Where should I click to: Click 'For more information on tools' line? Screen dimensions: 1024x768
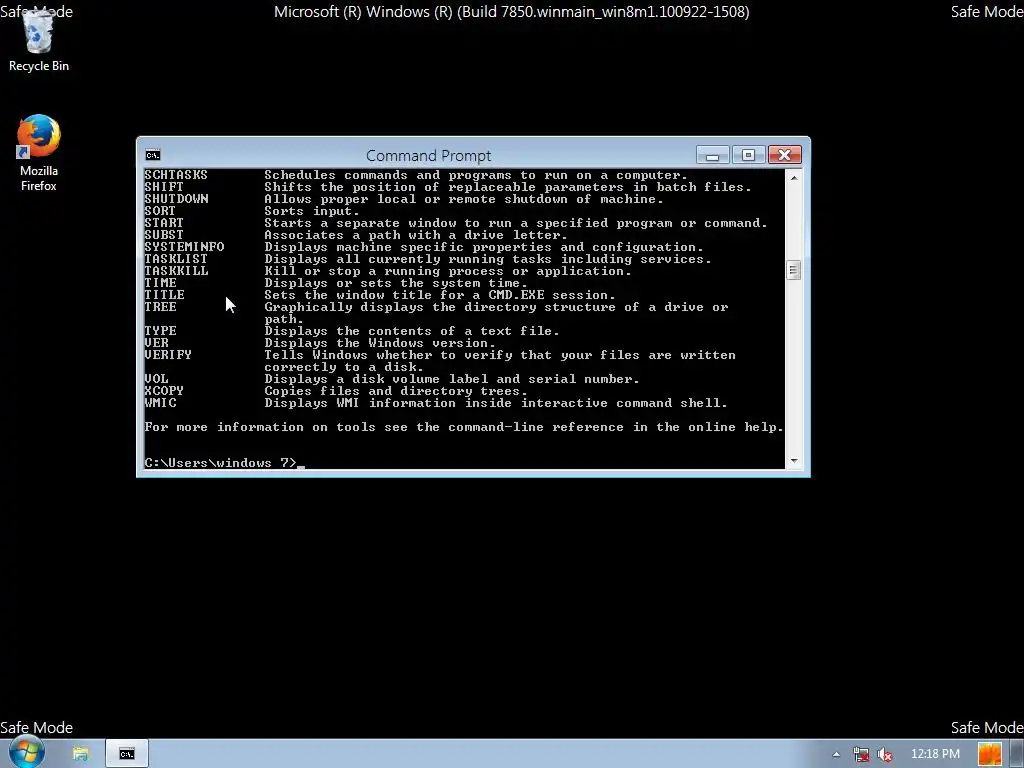point(464,427)
